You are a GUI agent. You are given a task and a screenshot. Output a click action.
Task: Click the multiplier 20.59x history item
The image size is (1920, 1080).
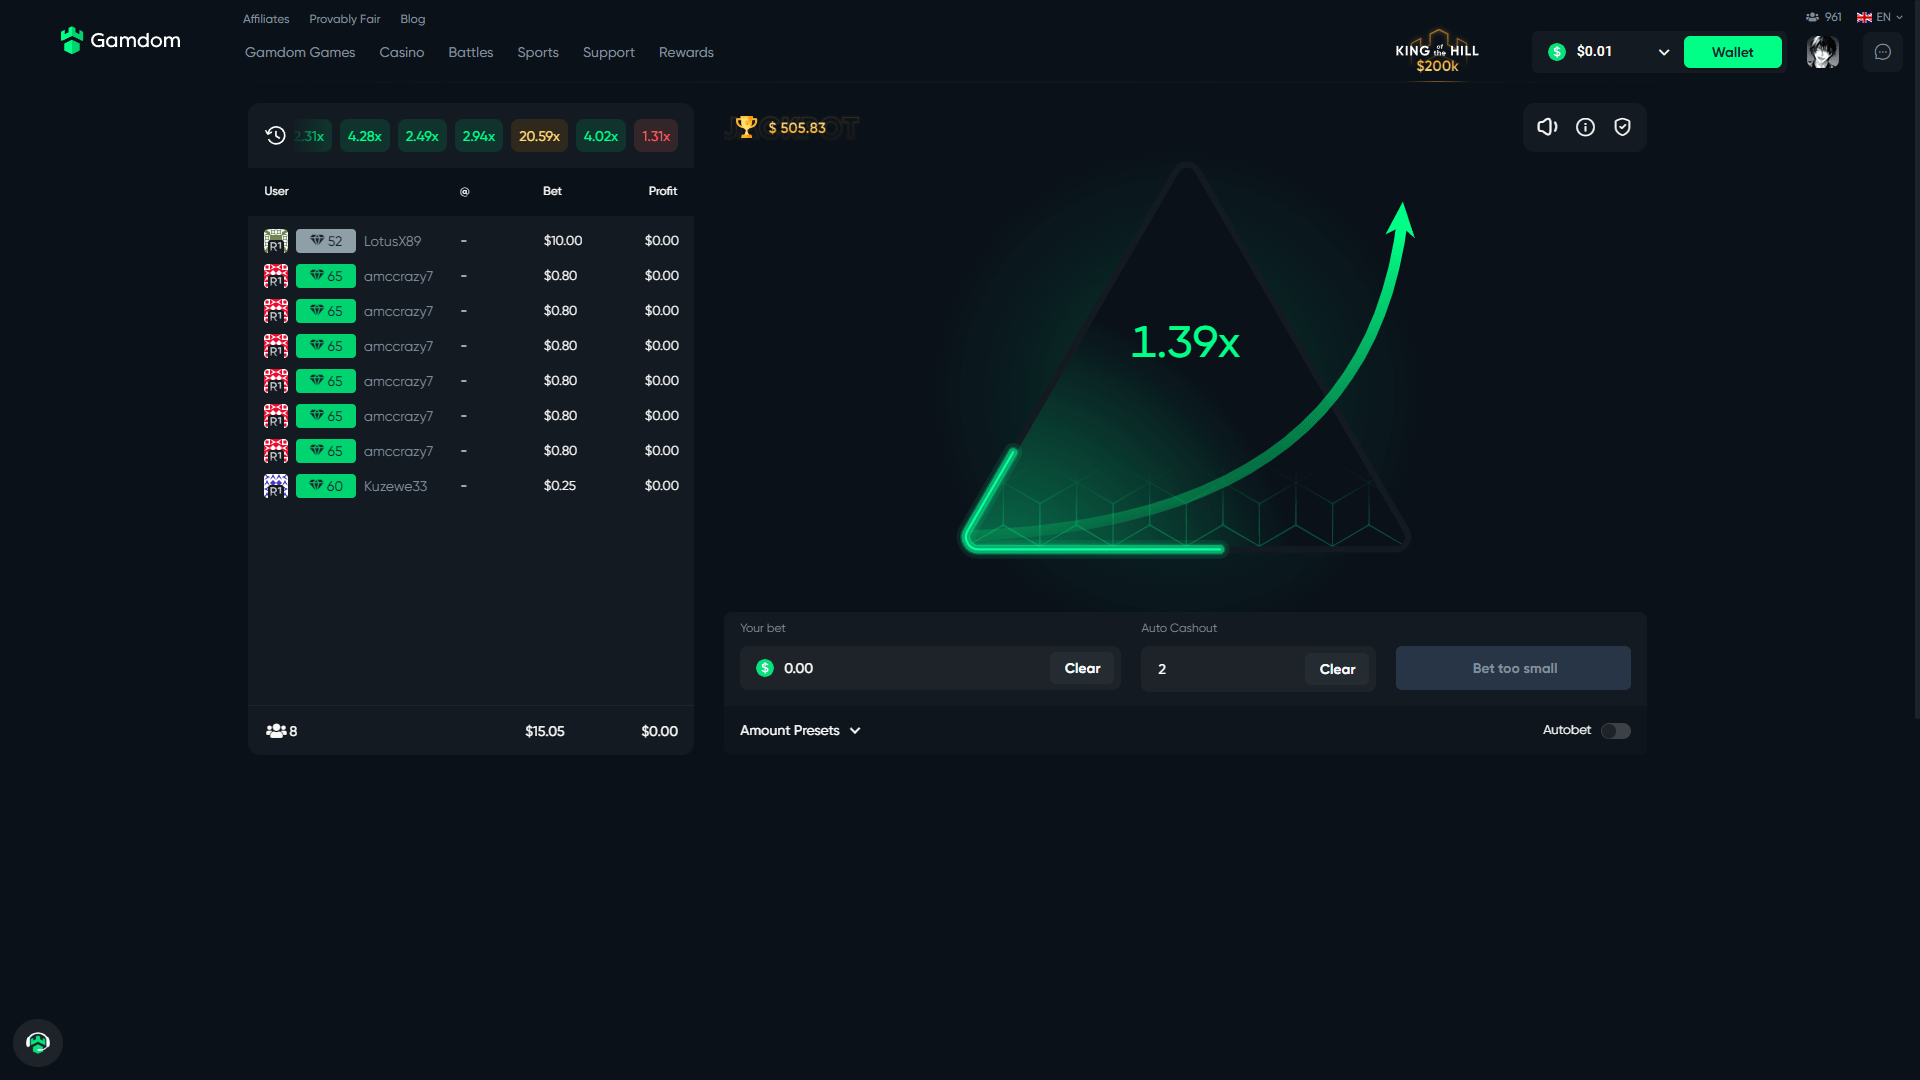539,136
